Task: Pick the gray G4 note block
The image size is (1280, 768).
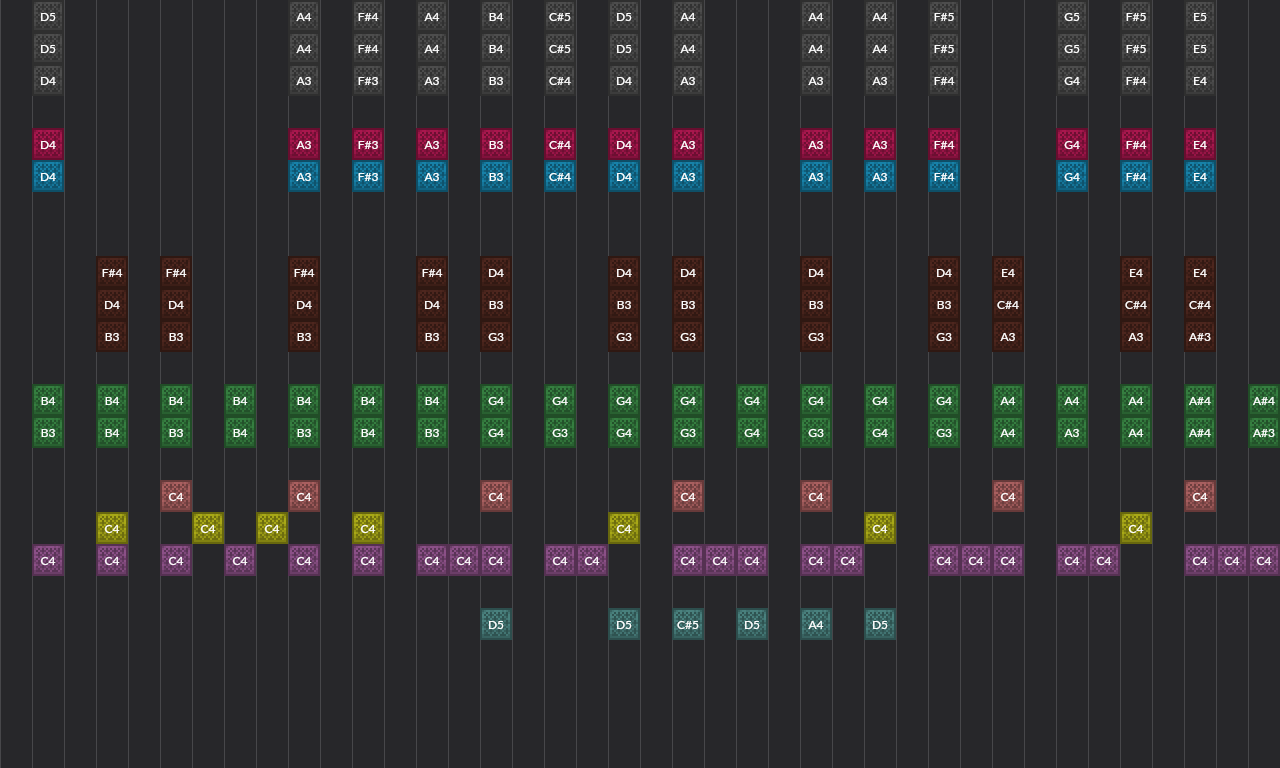Action: (x=1072, y=81)
